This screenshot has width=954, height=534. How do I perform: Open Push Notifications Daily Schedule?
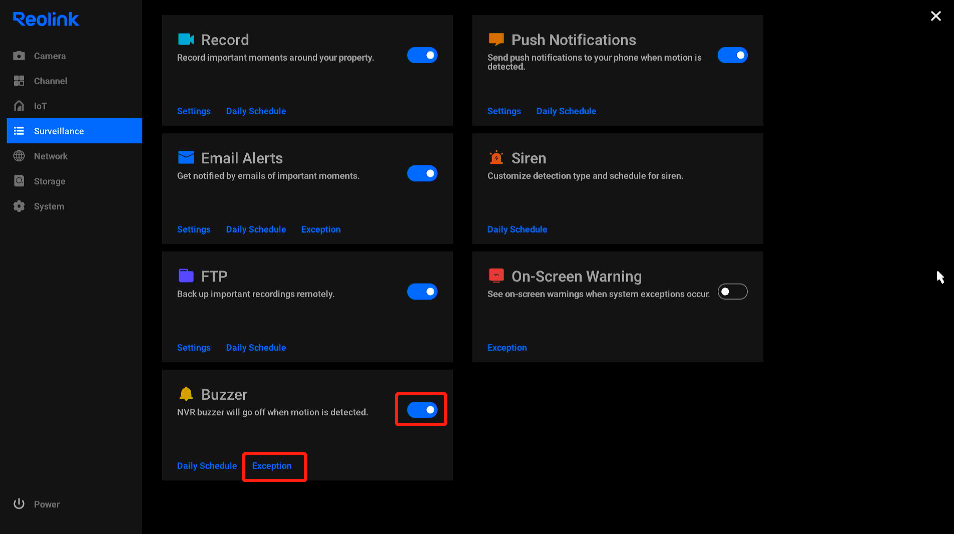coord(566,111)
